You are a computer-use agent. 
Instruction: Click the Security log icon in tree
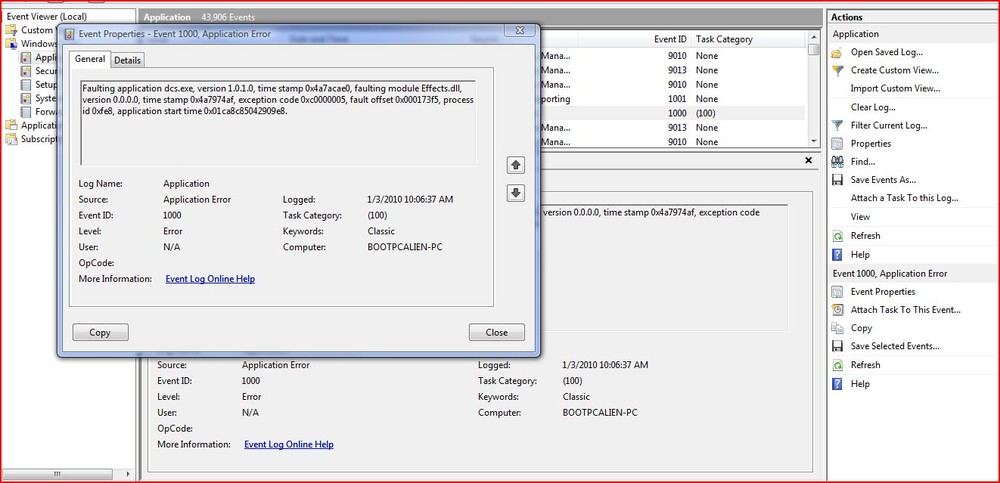(26, 71)
